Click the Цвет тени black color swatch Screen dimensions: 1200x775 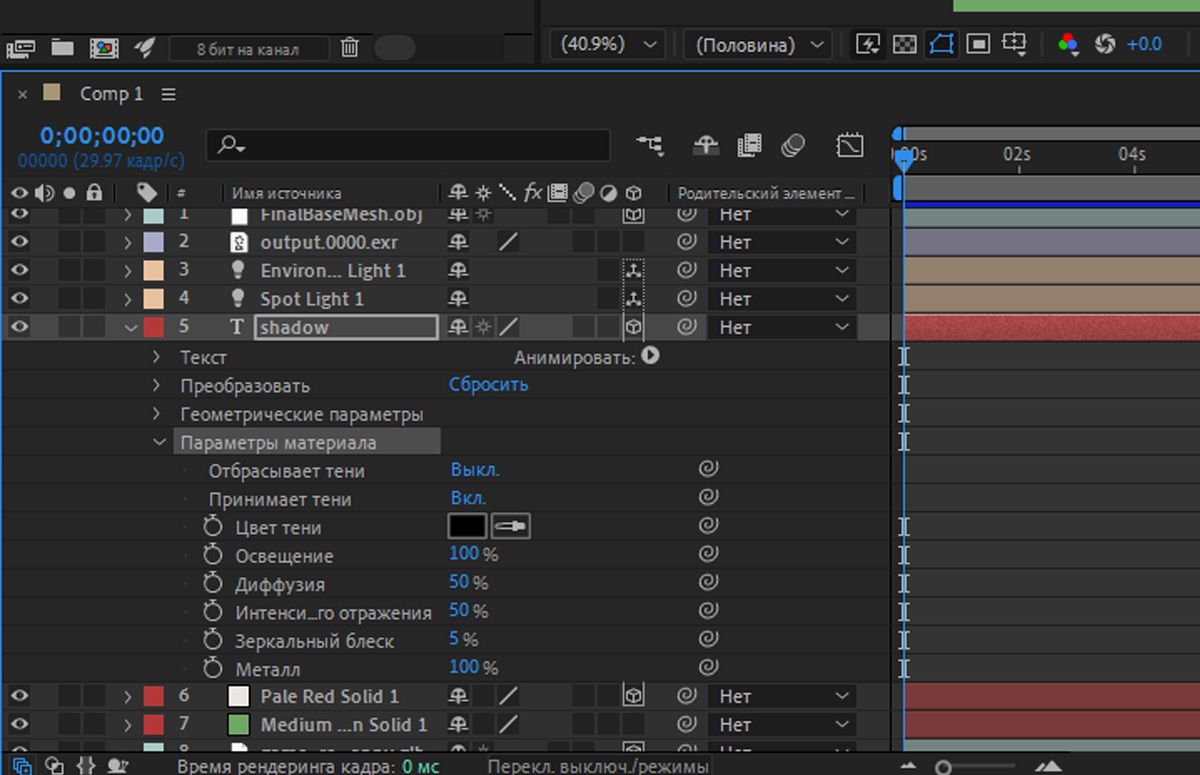467,526
